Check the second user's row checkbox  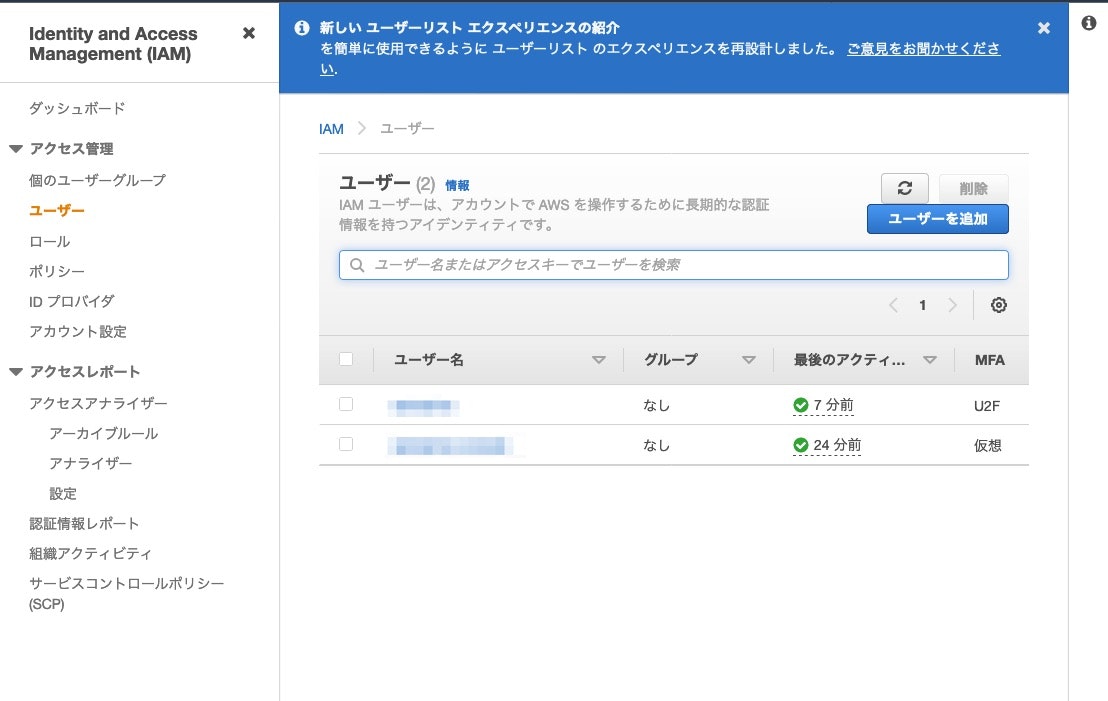pyautogui.click(x=345, y=445)
